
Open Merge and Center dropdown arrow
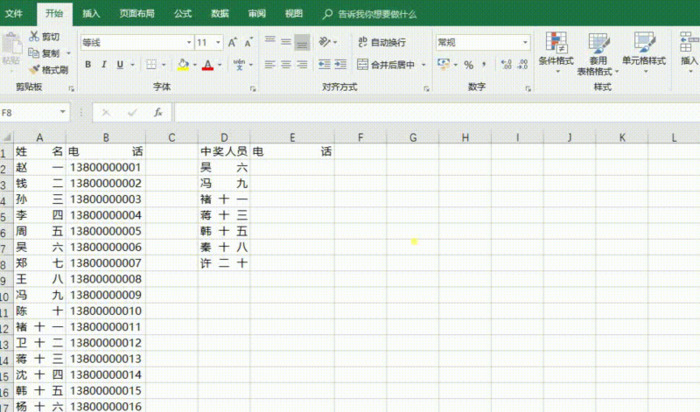coord(424,65)
